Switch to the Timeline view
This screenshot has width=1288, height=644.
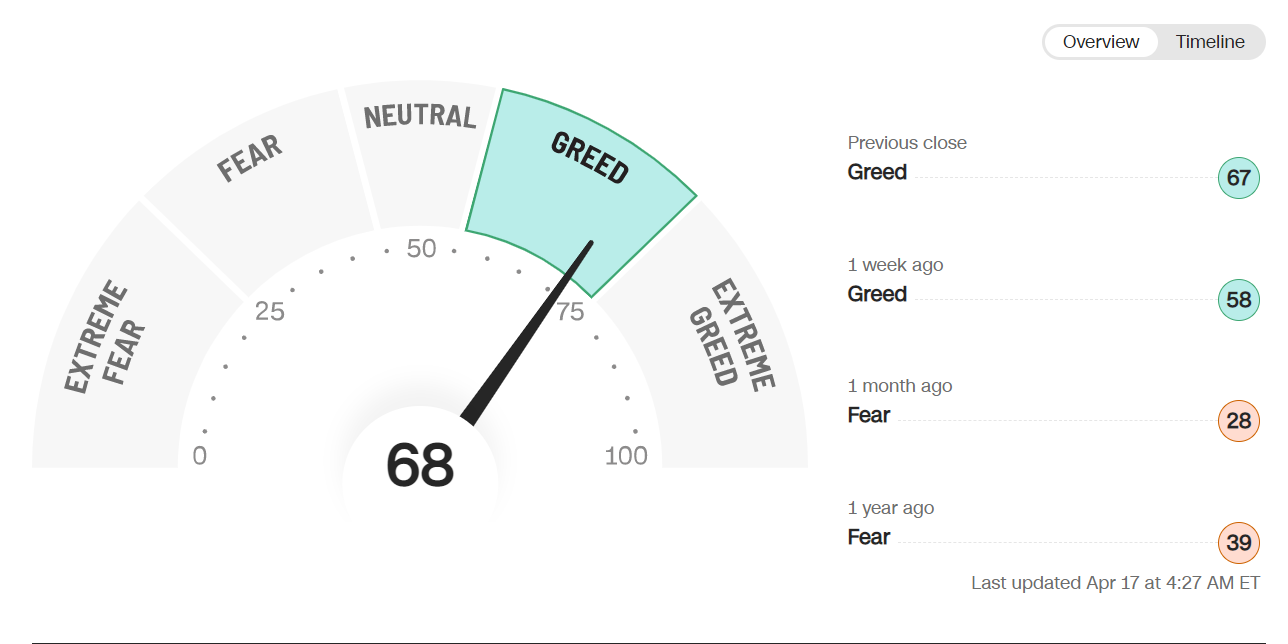tap(1209, 42)
